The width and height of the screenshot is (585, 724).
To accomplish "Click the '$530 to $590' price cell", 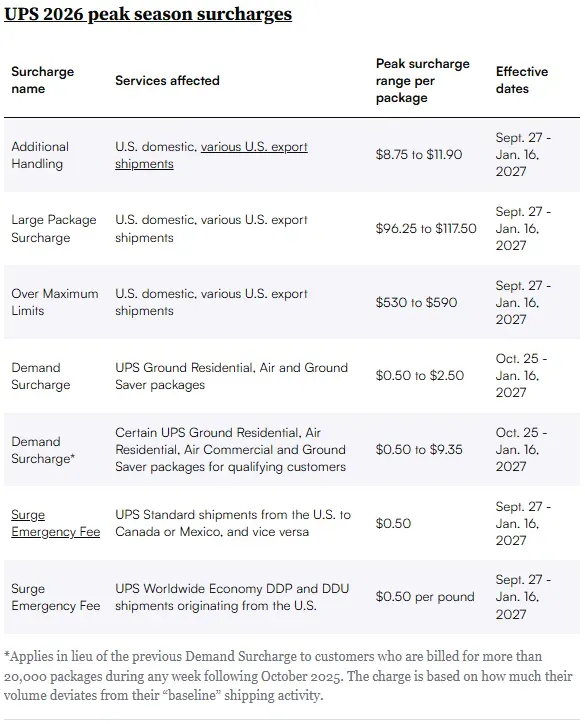I will [x=416, y=302].
